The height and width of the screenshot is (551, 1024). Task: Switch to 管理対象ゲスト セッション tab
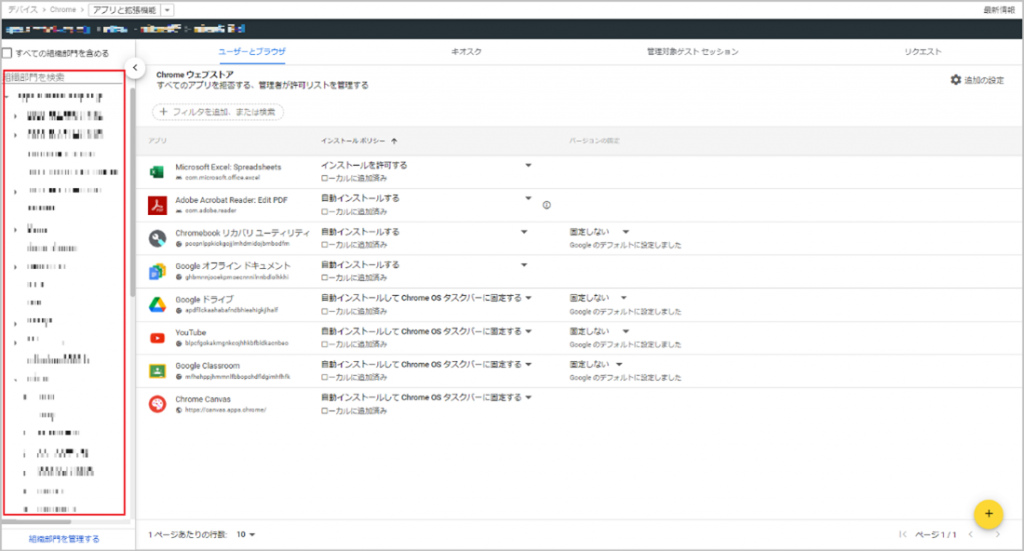click(x=692, y=52)
